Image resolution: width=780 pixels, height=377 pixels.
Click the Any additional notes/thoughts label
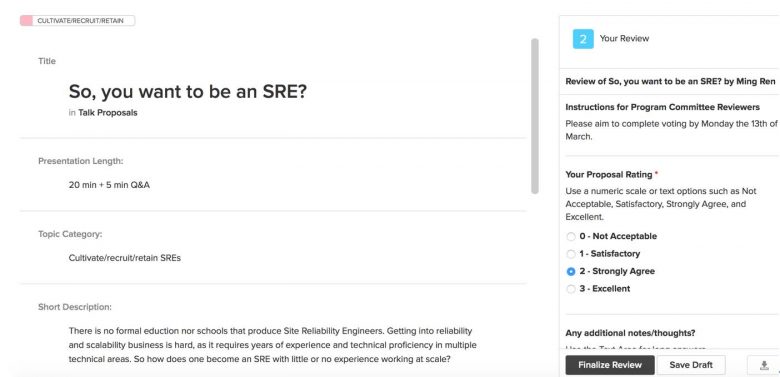click(630, 333)
